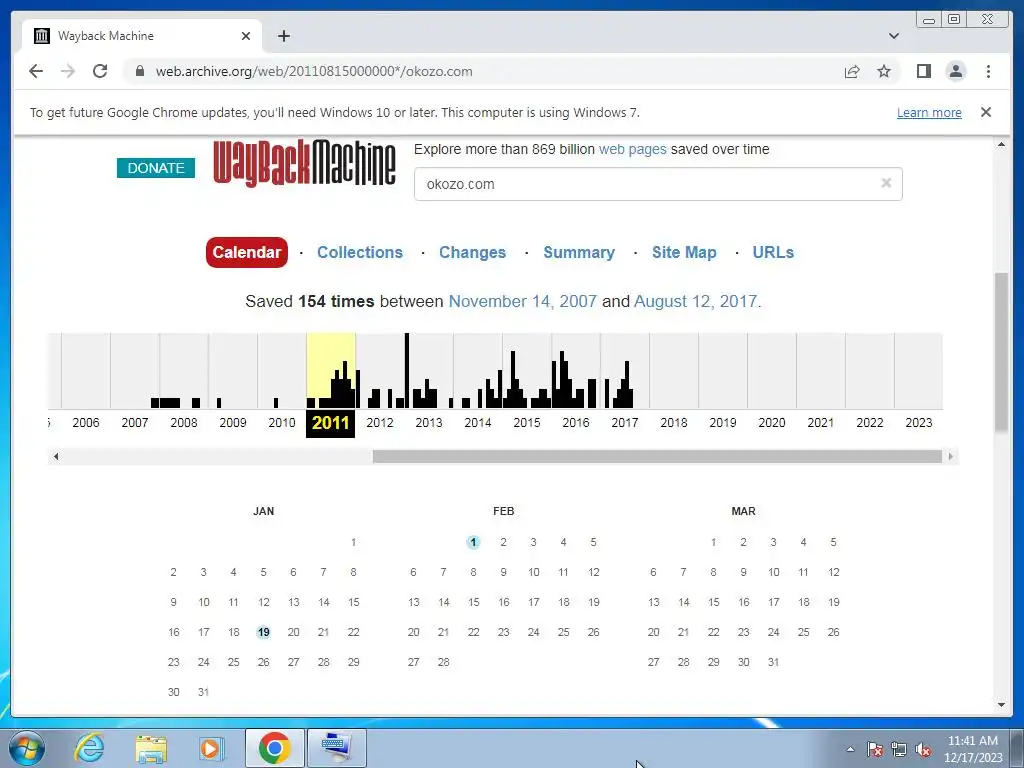1024x768 pixels.
Task: Switch to the Site Map tab
Action: pos(684,252)
